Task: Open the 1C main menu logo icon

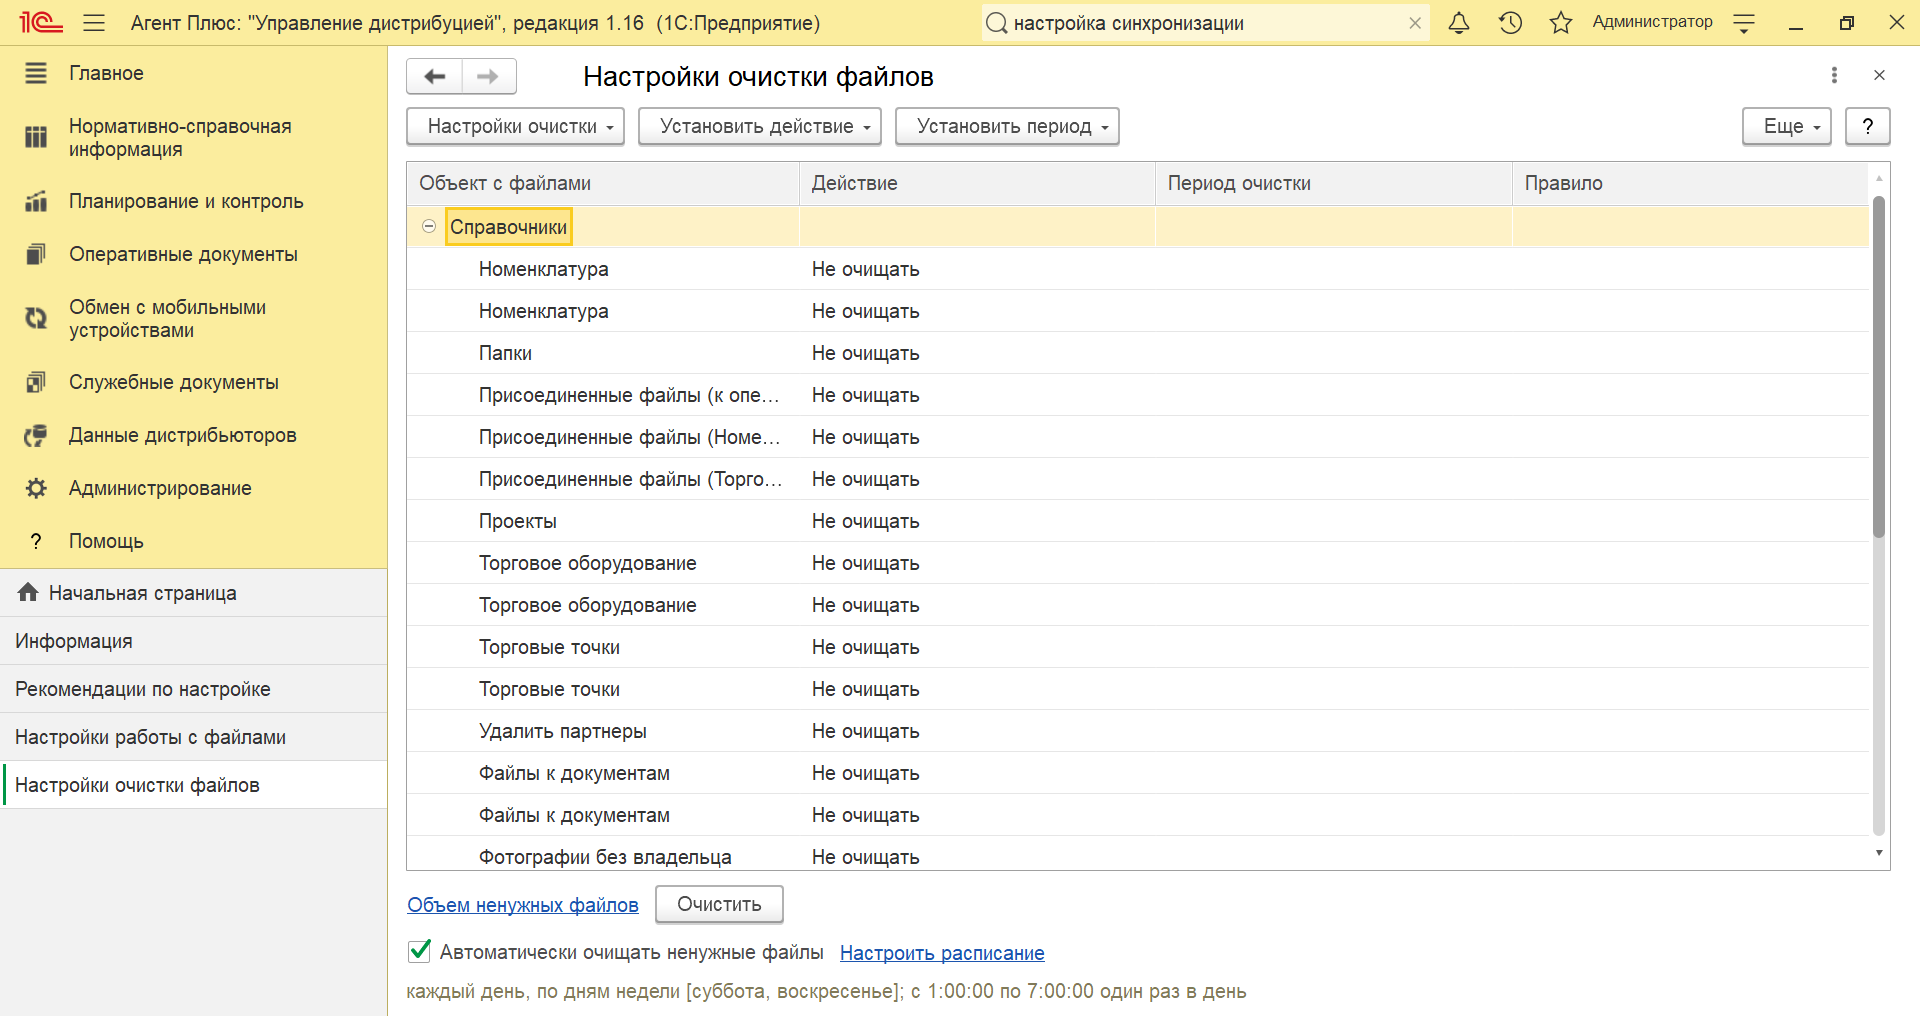Action: (x=41, y=22)
